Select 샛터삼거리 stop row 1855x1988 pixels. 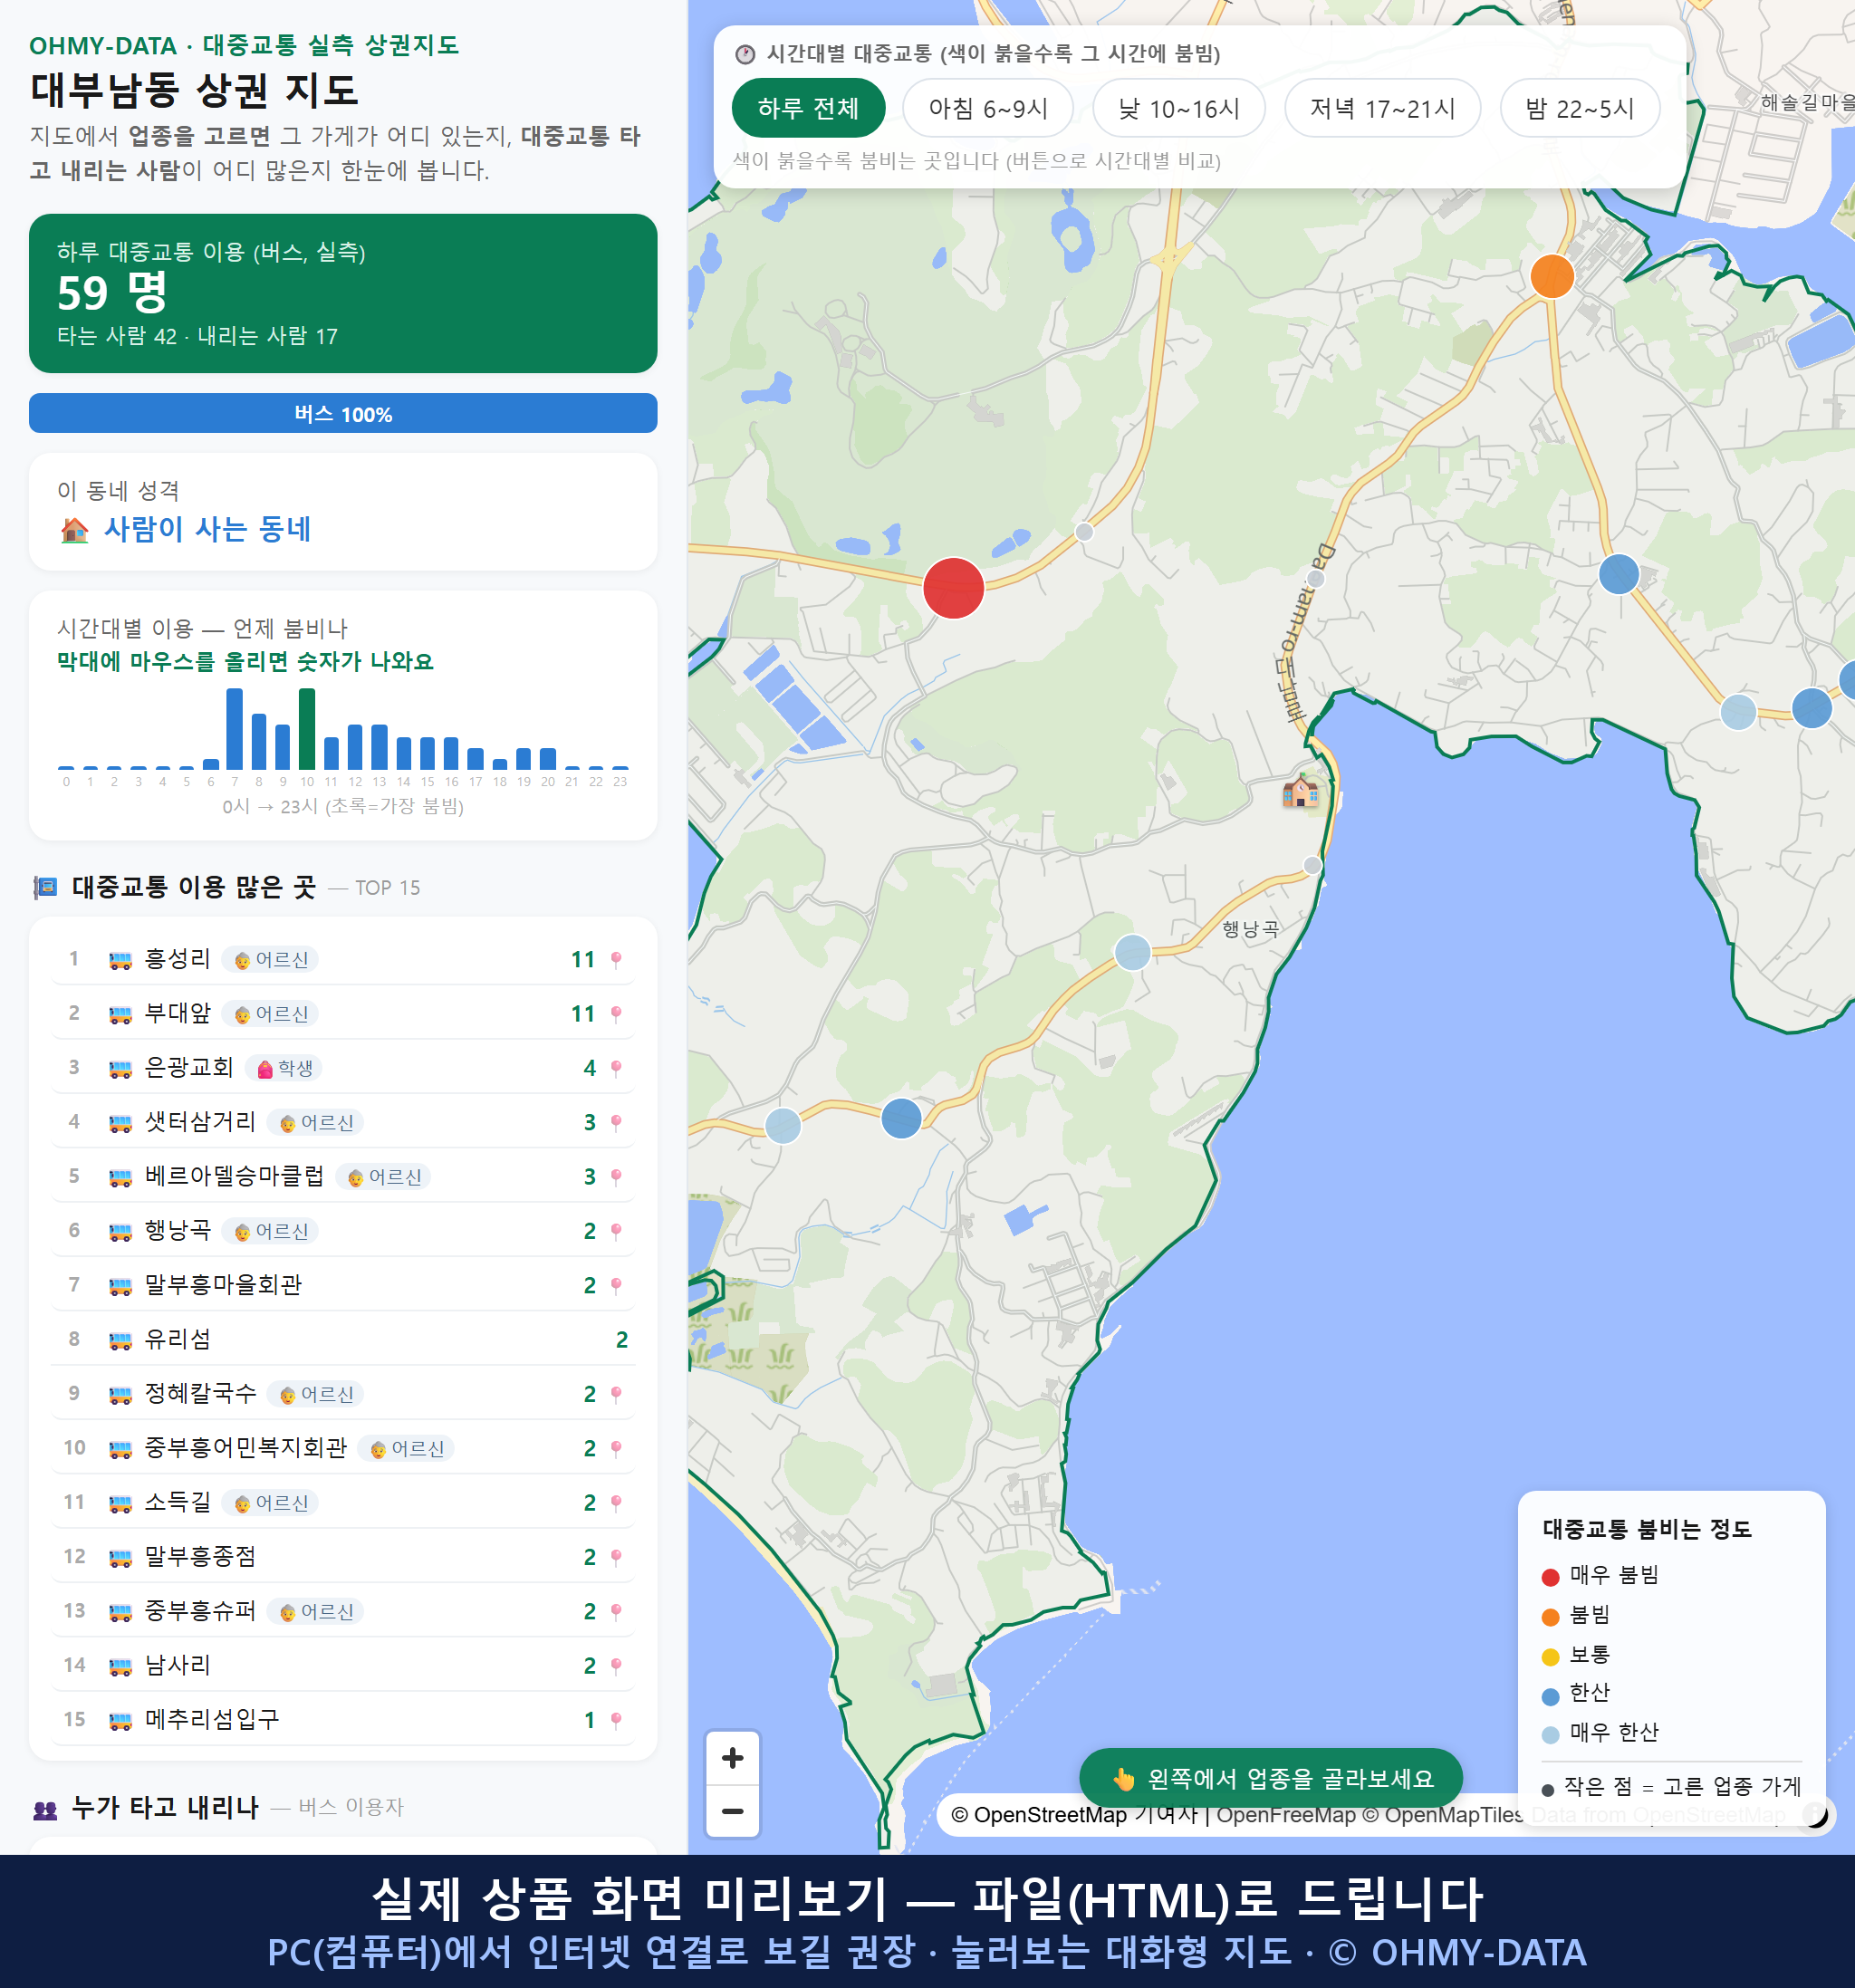click(343, 1122)
